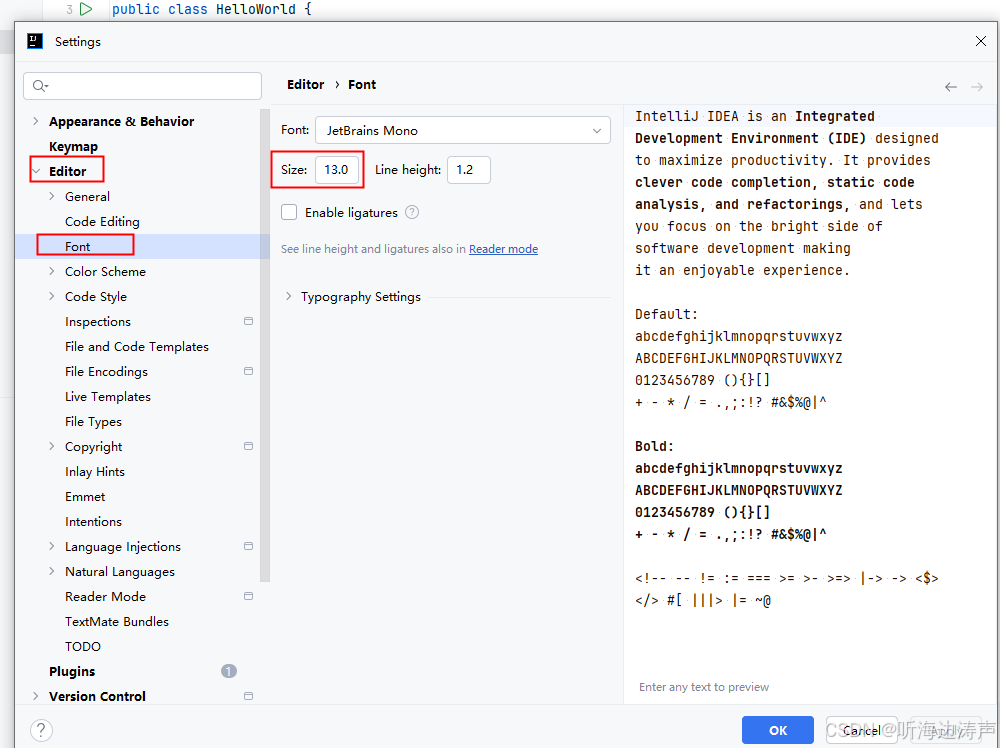The height and width of the screenshot is (748, 1000).
Task: Open TextMate Bundles settings page
Action: click(117, 621)
